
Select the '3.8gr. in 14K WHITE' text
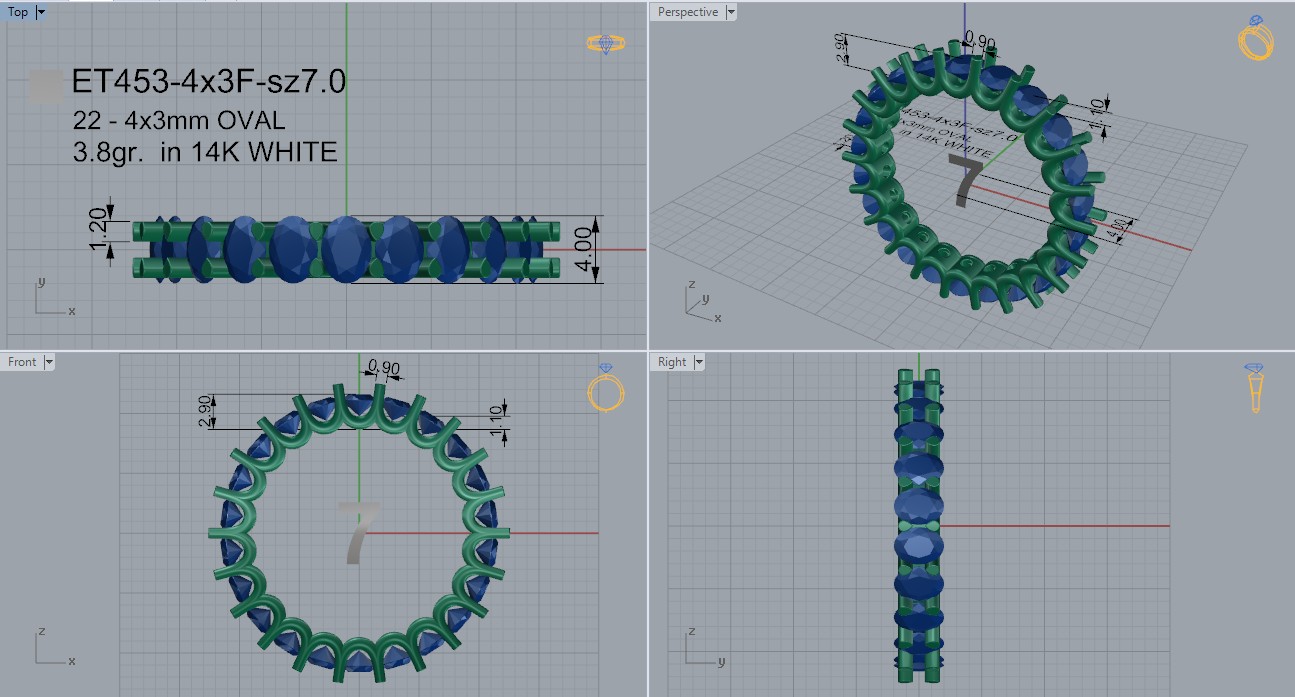pyautogui.click(x=205, y=152)
